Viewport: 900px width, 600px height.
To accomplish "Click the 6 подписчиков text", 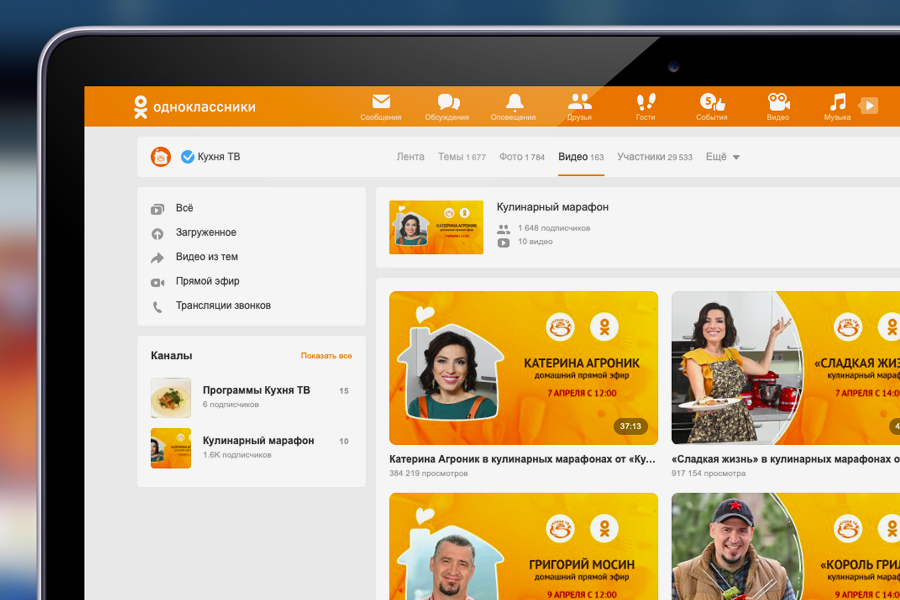I will point(231,405).
